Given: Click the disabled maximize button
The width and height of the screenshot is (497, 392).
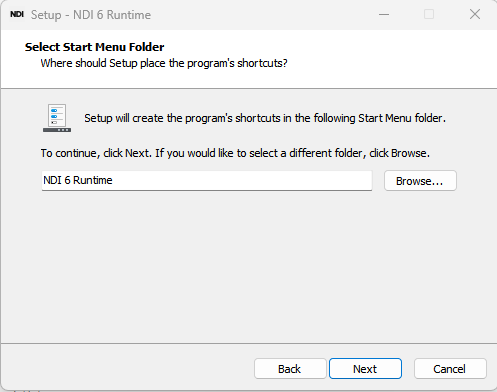Looking at the screenshot, I should [x=429, y=14].
